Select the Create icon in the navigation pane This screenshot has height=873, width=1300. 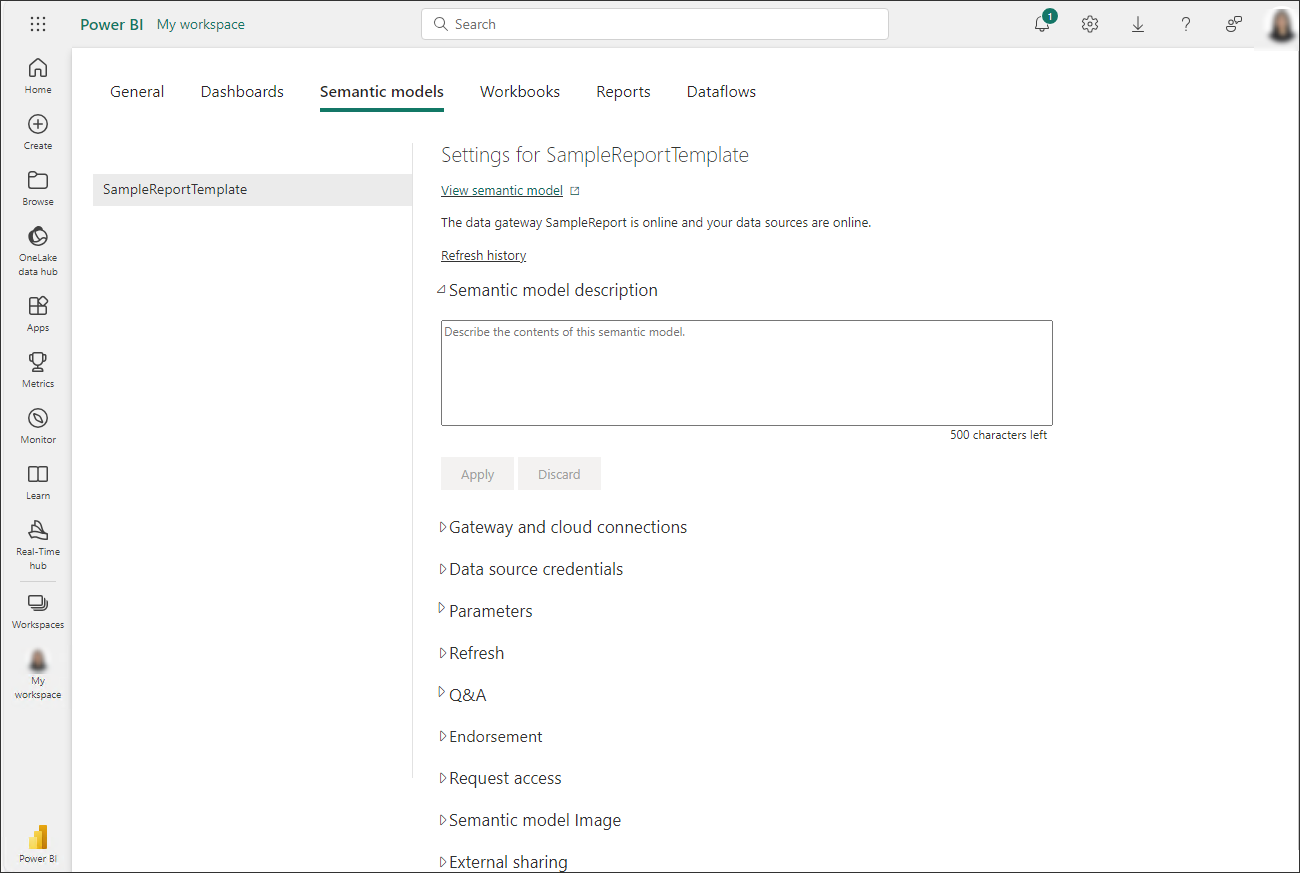[37, 128]
